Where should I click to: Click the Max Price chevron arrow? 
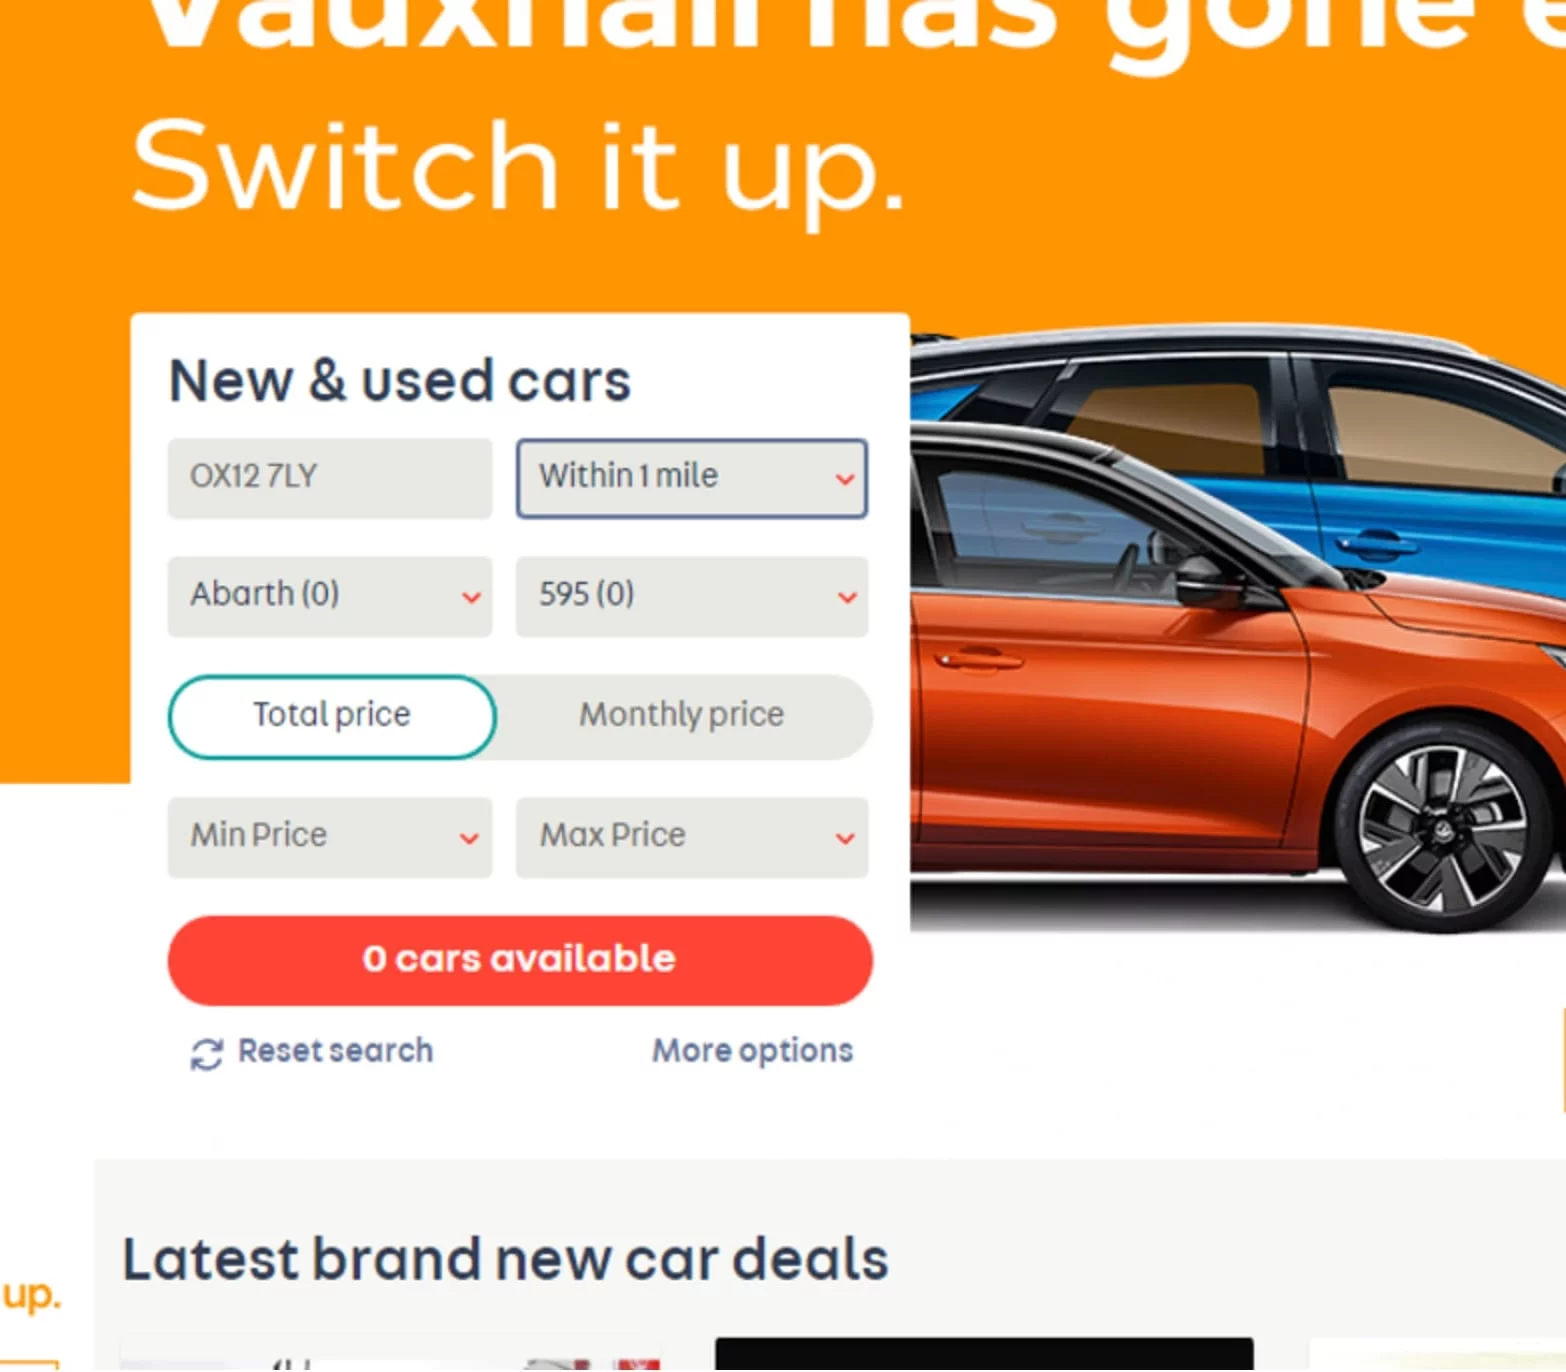pyautogui.click(x=845, y=838)
